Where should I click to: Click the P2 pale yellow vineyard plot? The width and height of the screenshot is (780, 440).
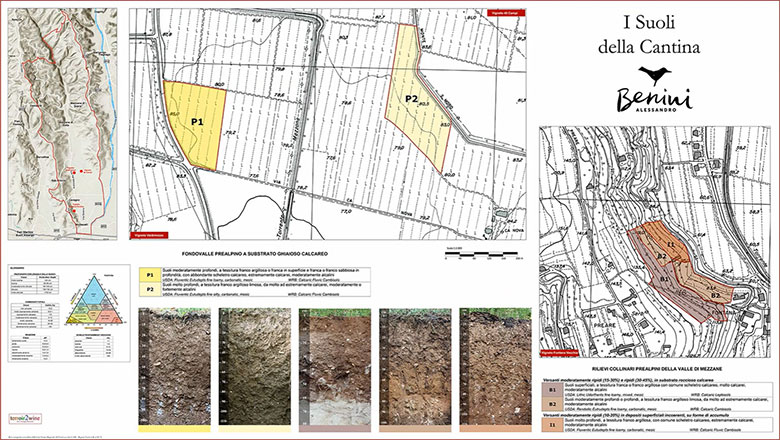point(417,97)
